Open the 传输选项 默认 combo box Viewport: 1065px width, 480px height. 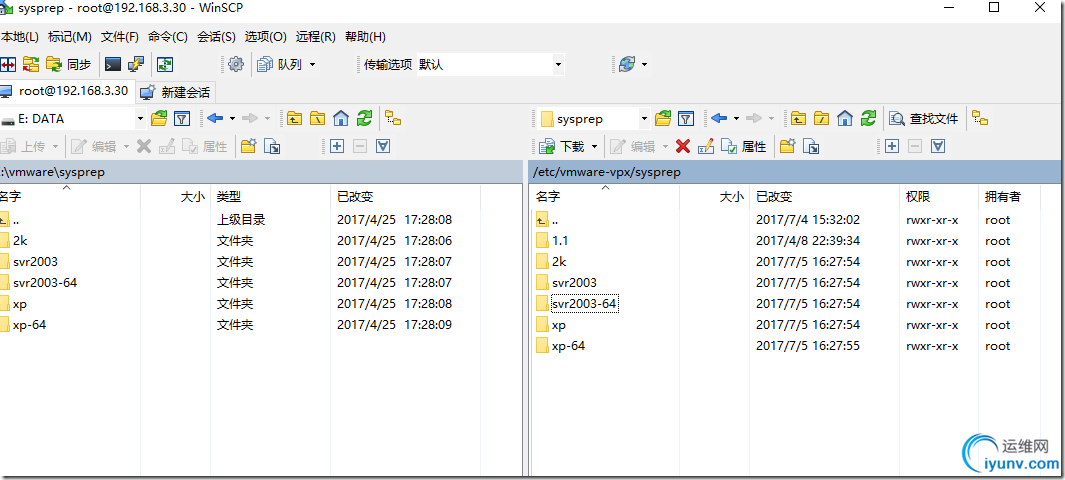tap(490, 64)
